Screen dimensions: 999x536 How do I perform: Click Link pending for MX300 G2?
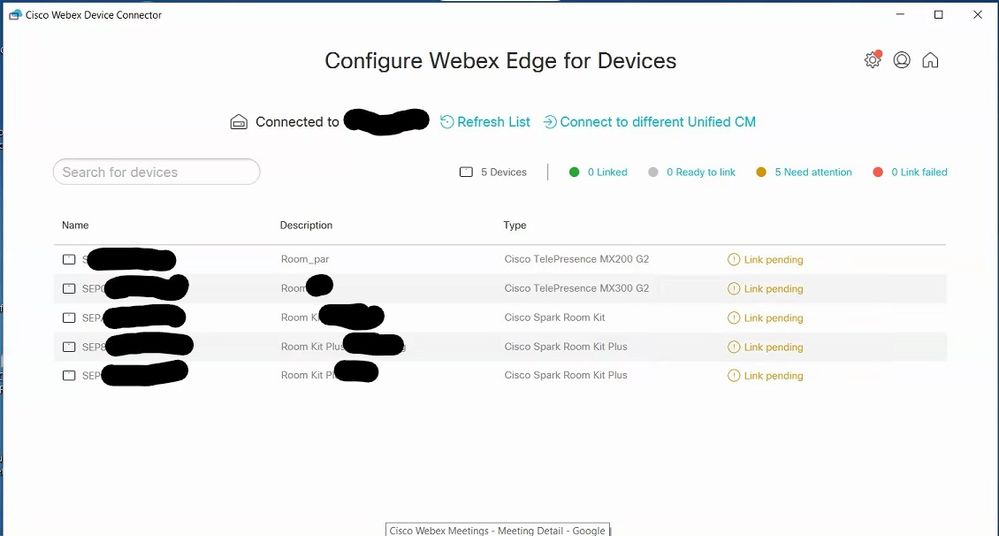coord(773,289)
